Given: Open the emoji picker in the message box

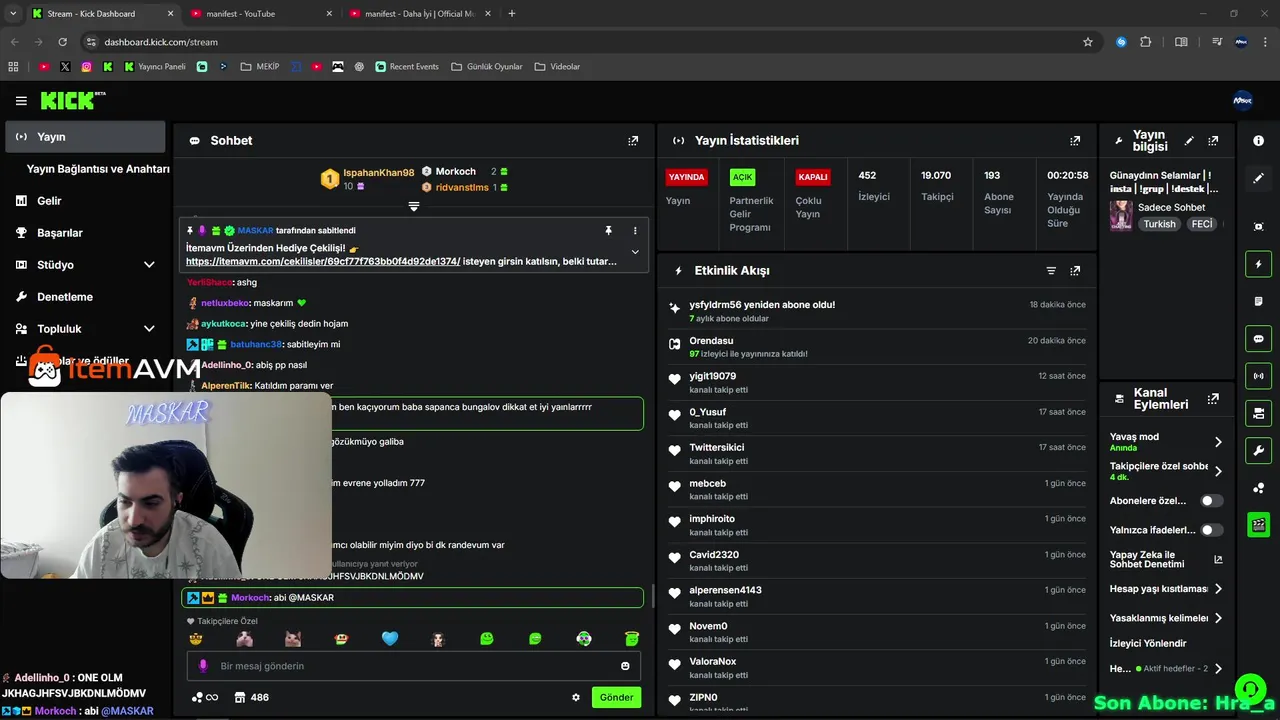Looking at the screenshot, I should click(626, 666).
